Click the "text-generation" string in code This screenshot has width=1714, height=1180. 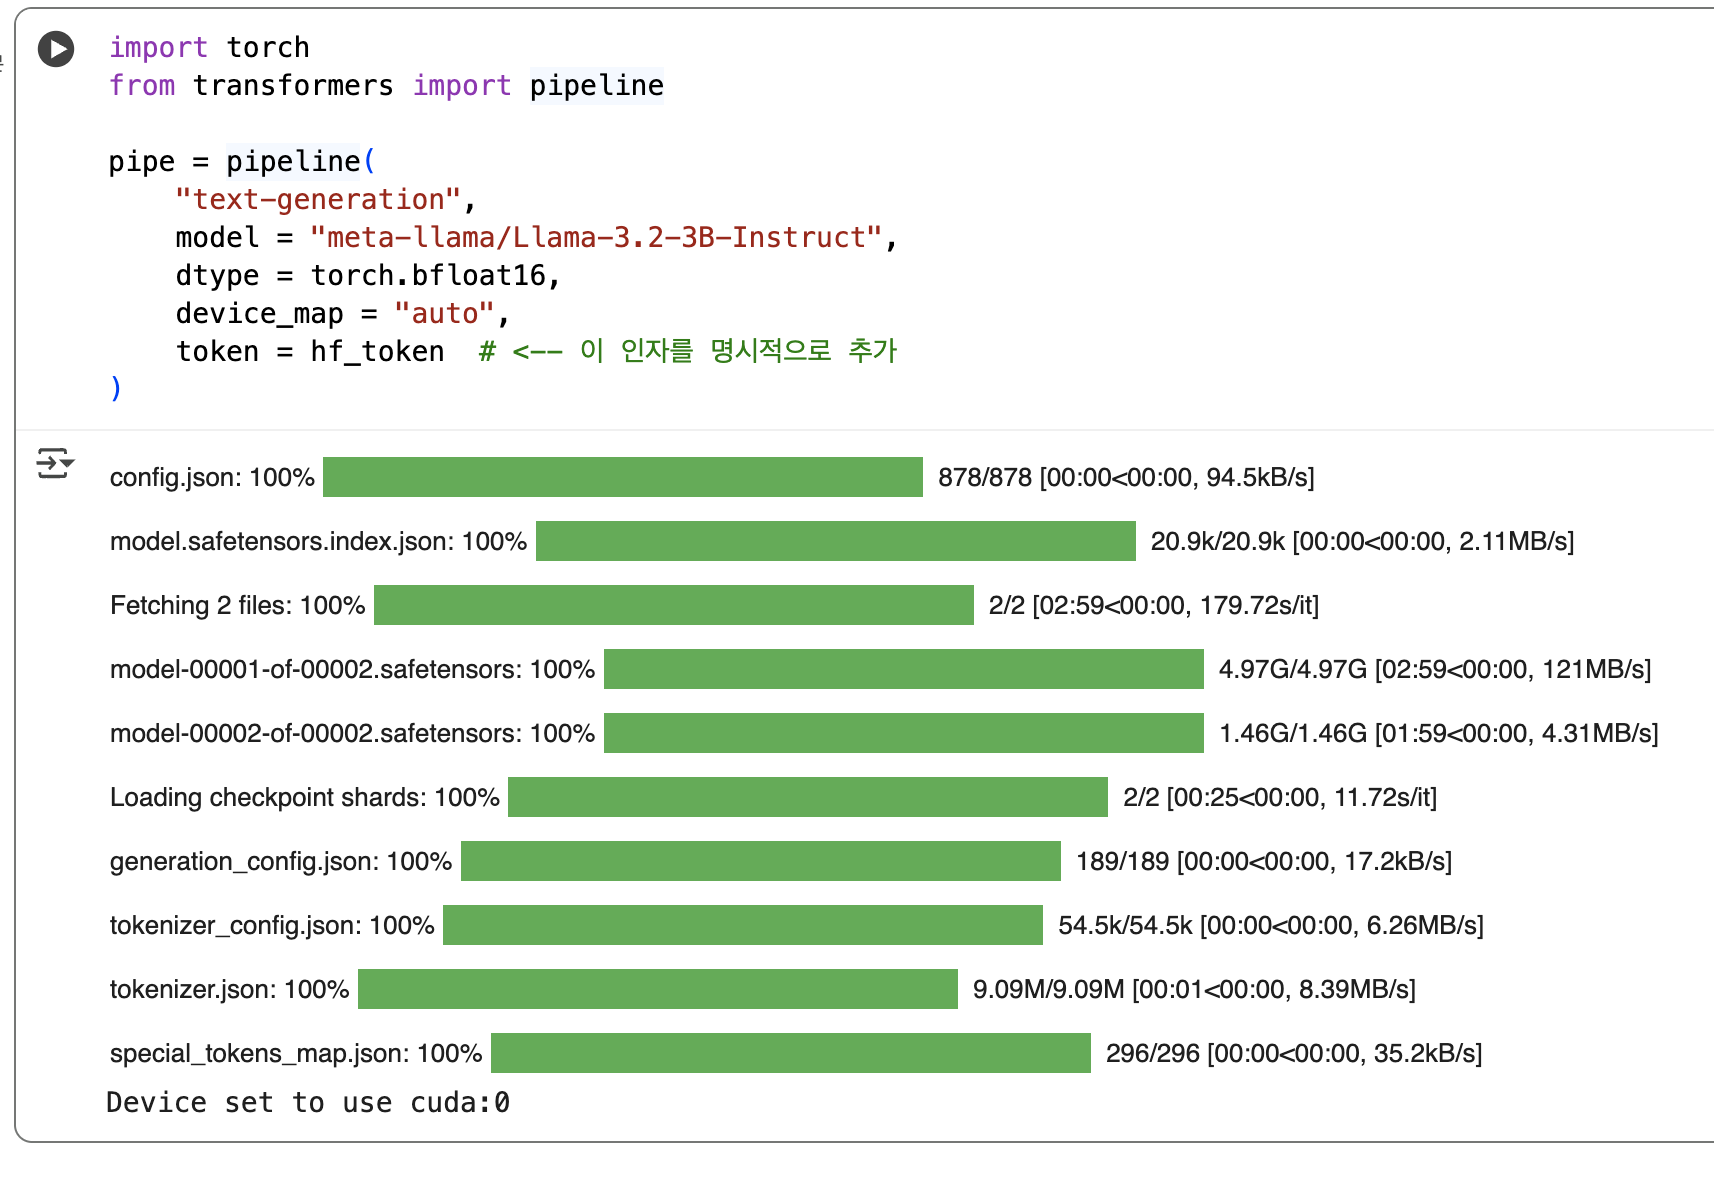[x=317, y=199]
